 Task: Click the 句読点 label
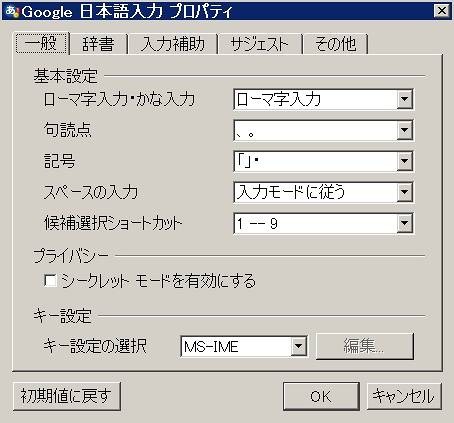click(68, 130)
